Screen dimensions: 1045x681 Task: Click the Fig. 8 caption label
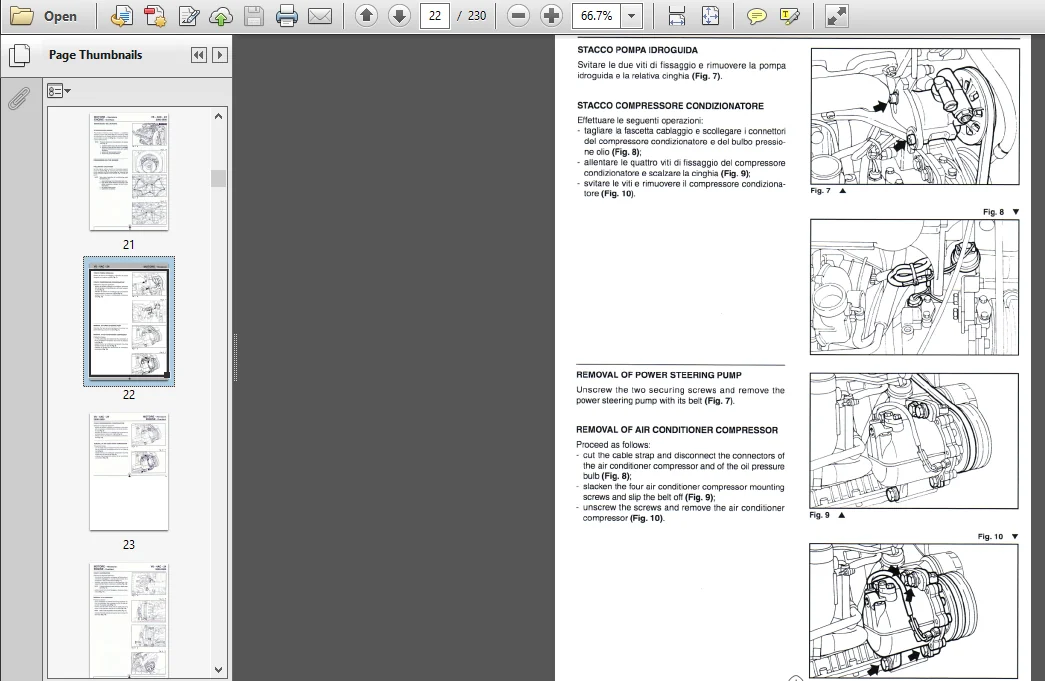[993, 212]
